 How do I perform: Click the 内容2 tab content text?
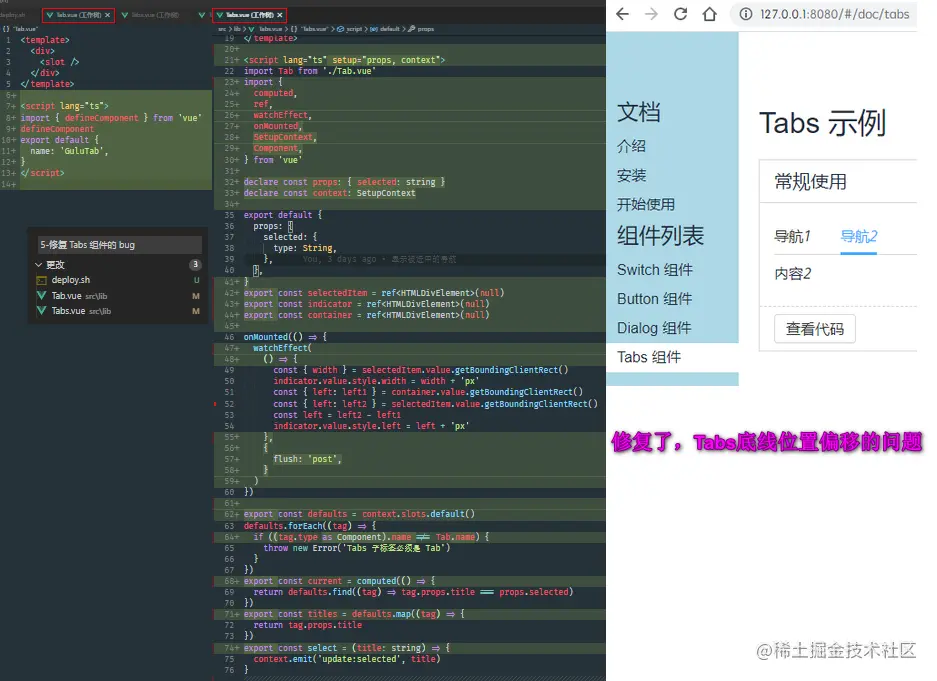792,274
